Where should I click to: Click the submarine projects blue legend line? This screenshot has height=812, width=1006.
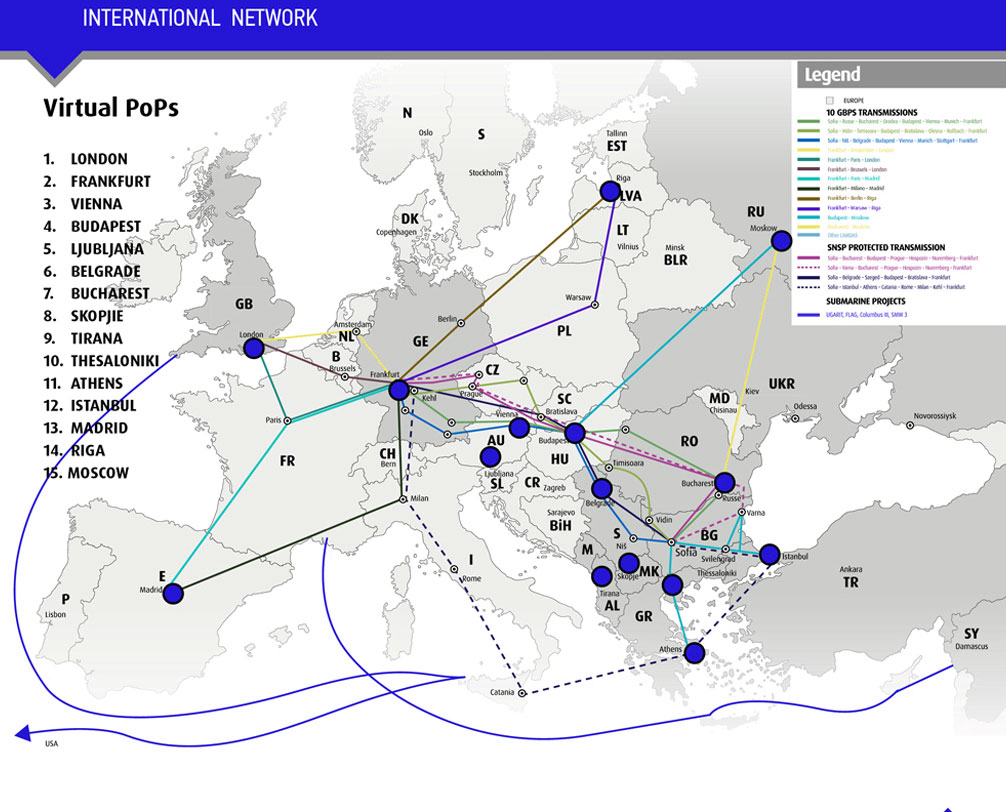808,315
